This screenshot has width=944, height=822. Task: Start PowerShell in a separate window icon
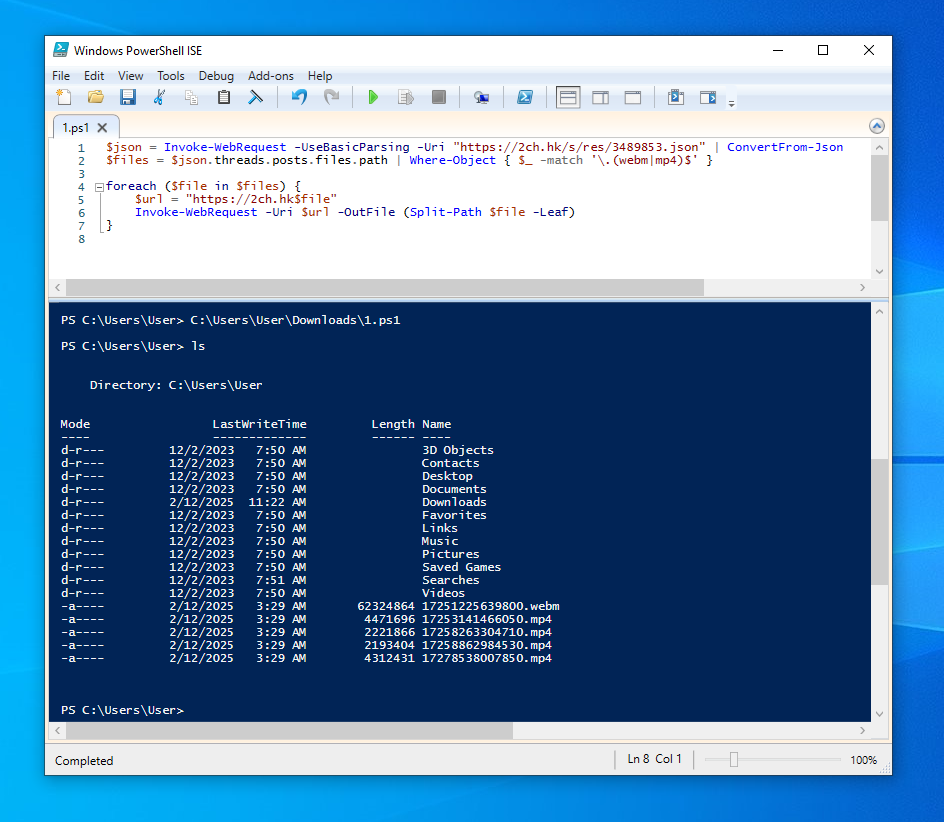(525, 97)
